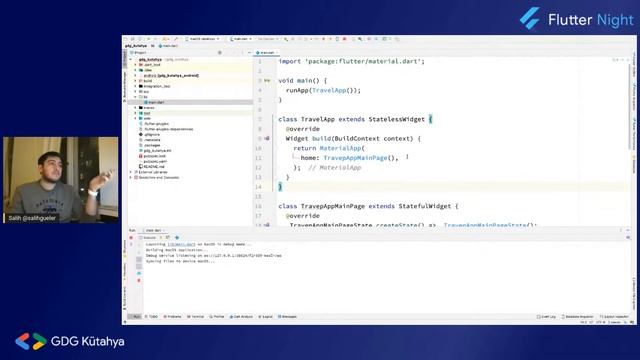
Task: Click MaterialApp in the return statement
Action: (x=340, y=148)
